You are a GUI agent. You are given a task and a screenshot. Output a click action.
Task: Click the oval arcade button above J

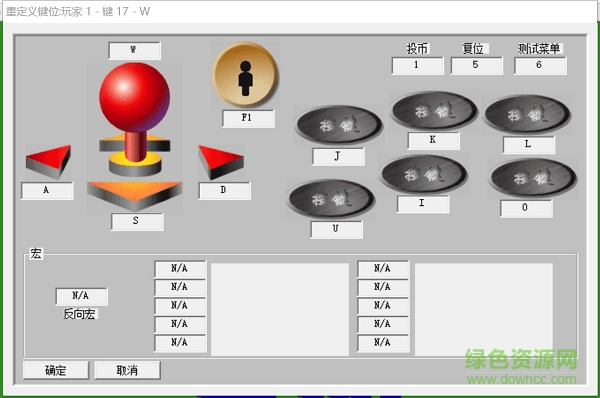pos(339,124)
